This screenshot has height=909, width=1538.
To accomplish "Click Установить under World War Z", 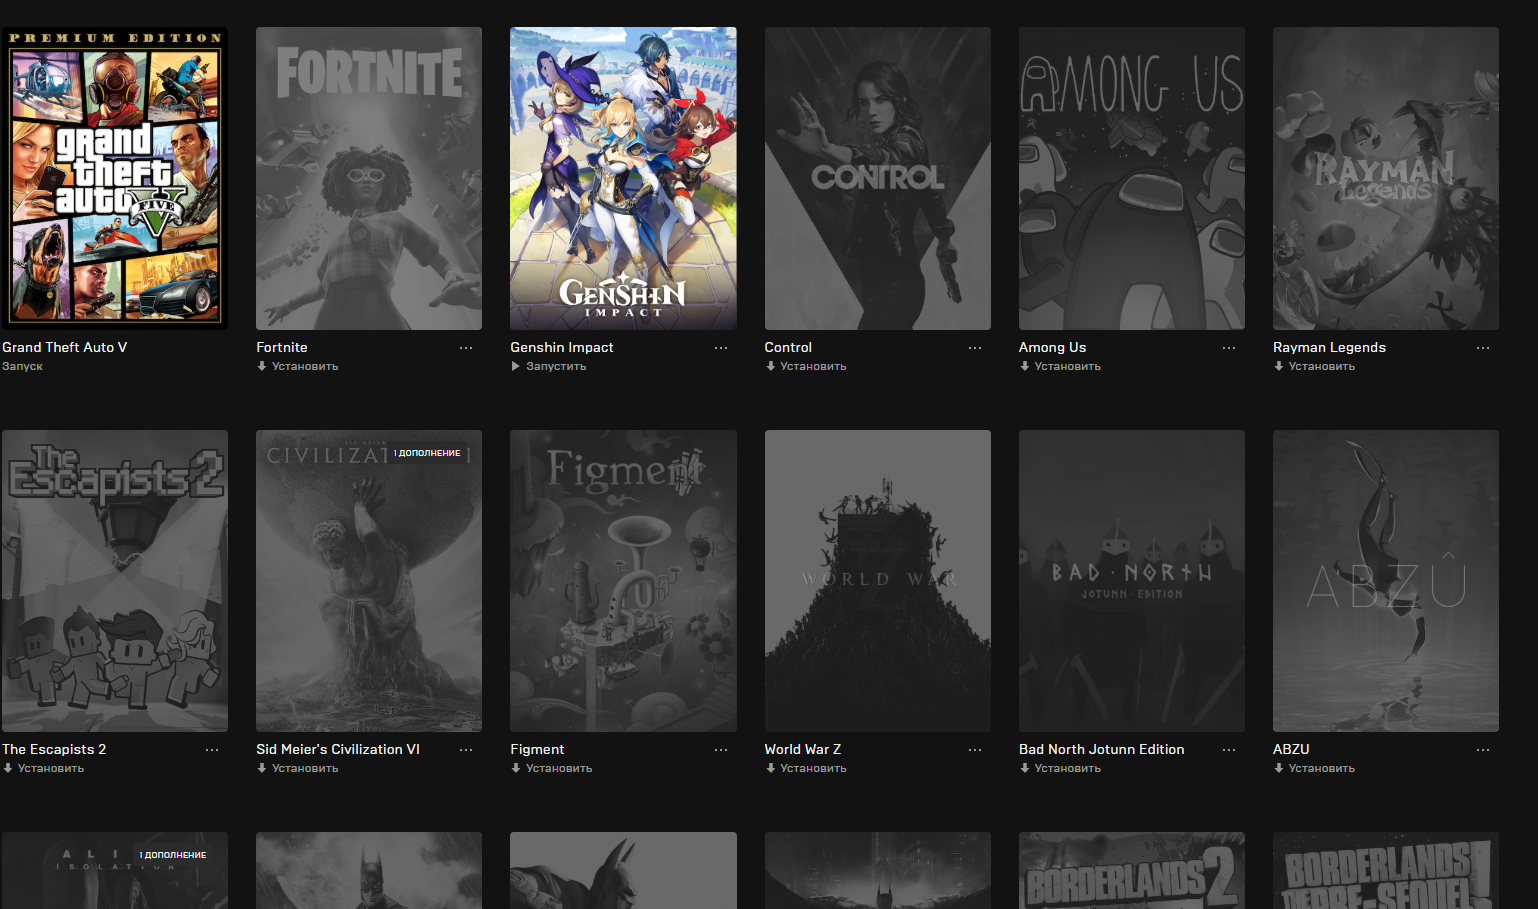I will tap(806, 769).
